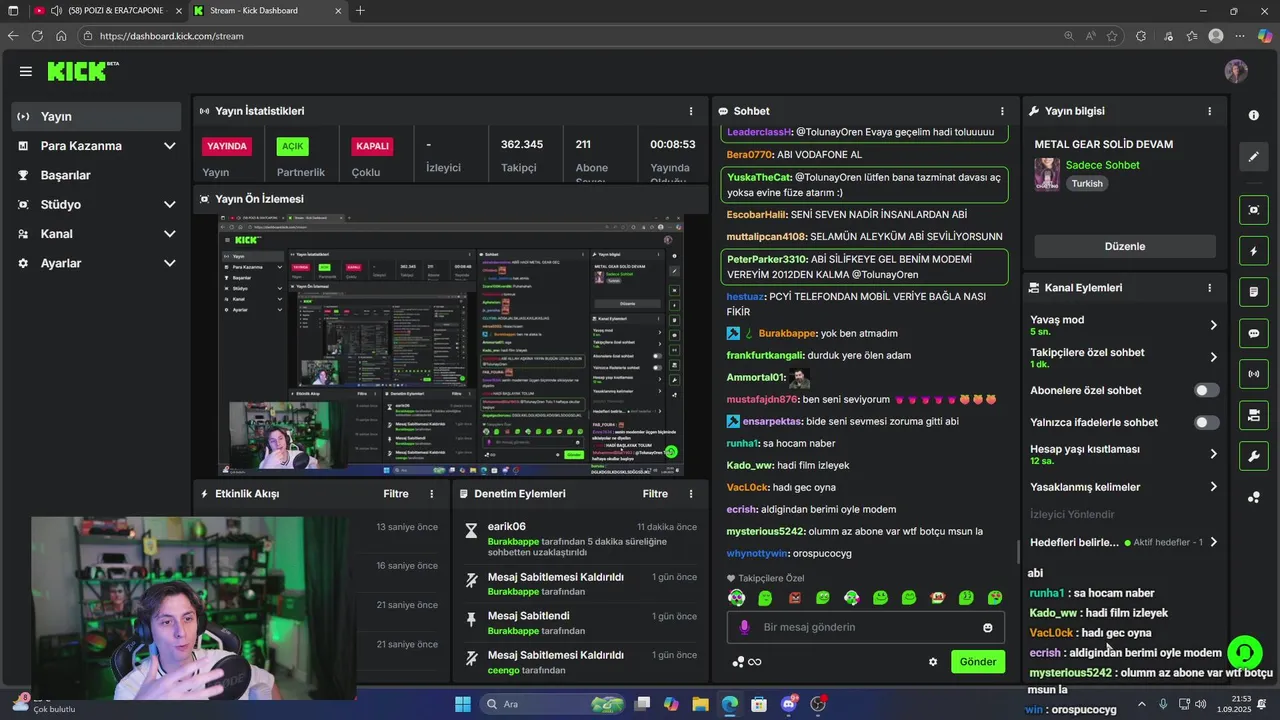Open Sohbet panel three-dot menu
The image size is (1280, 720).
1002,111
